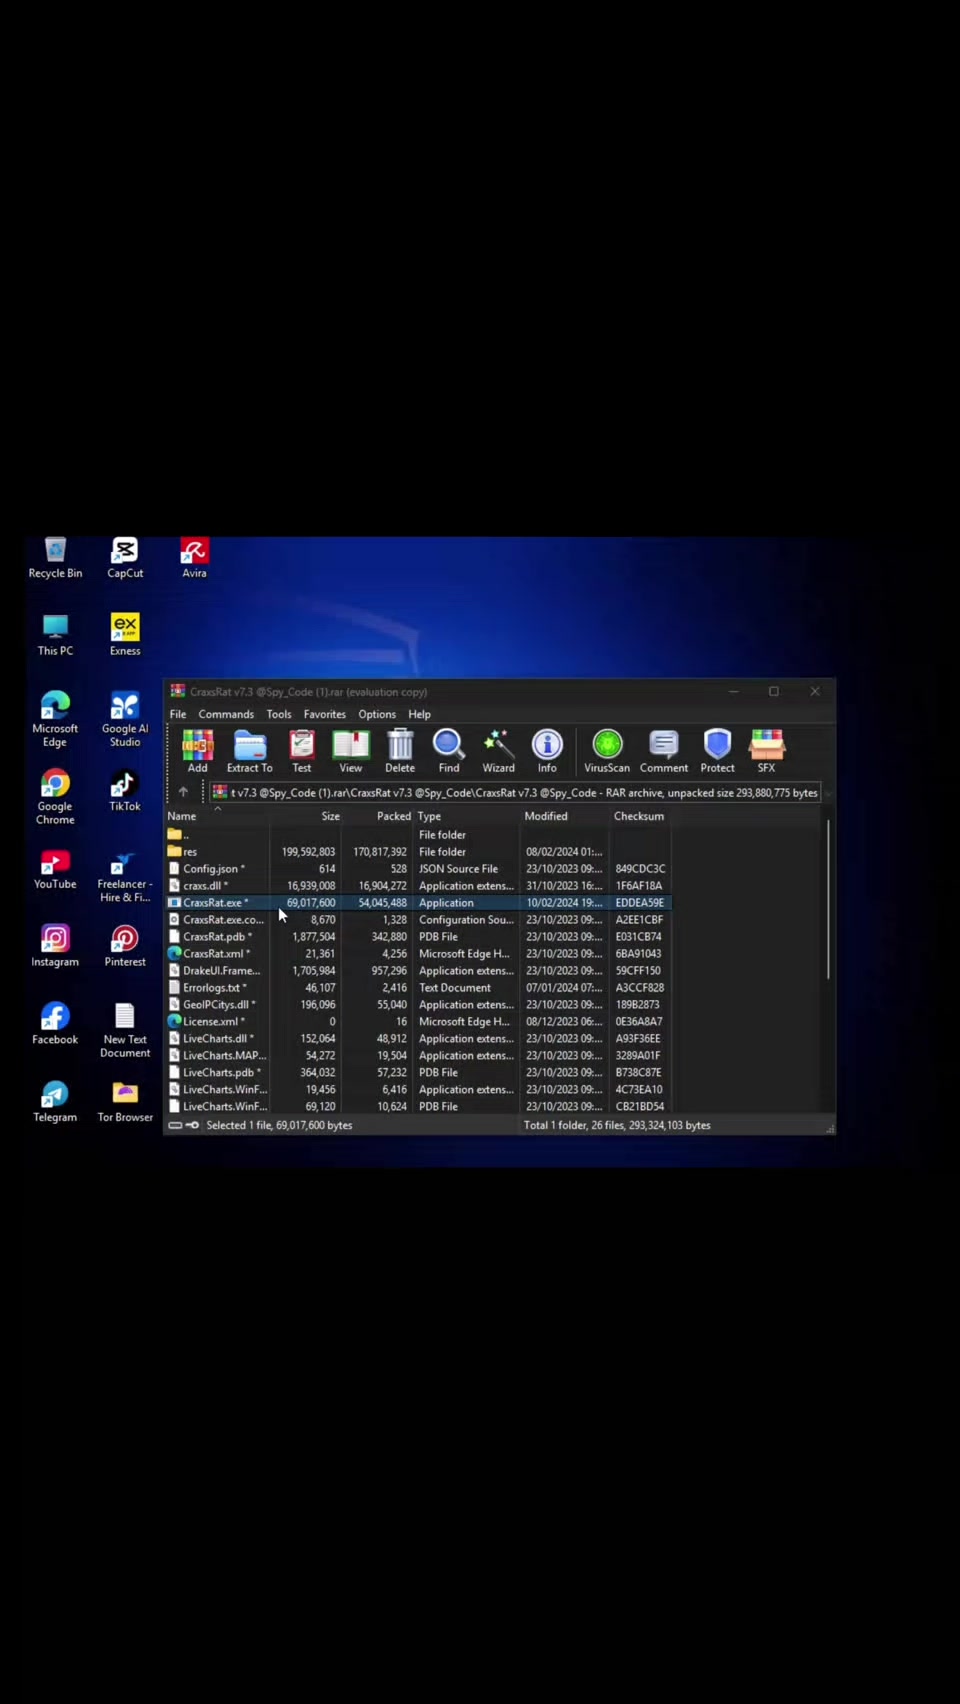Screen dimensions: 960x1704
Task: Select the This PC desktop icon
Action: [x=55, y=636]
